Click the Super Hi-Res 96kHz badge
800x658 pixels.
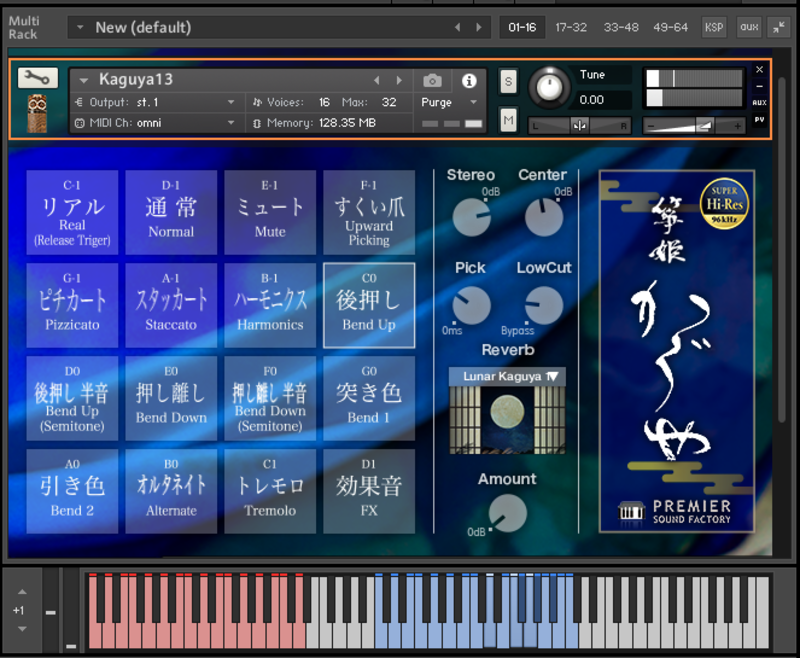pyautogui.click(x=724, y=203)
